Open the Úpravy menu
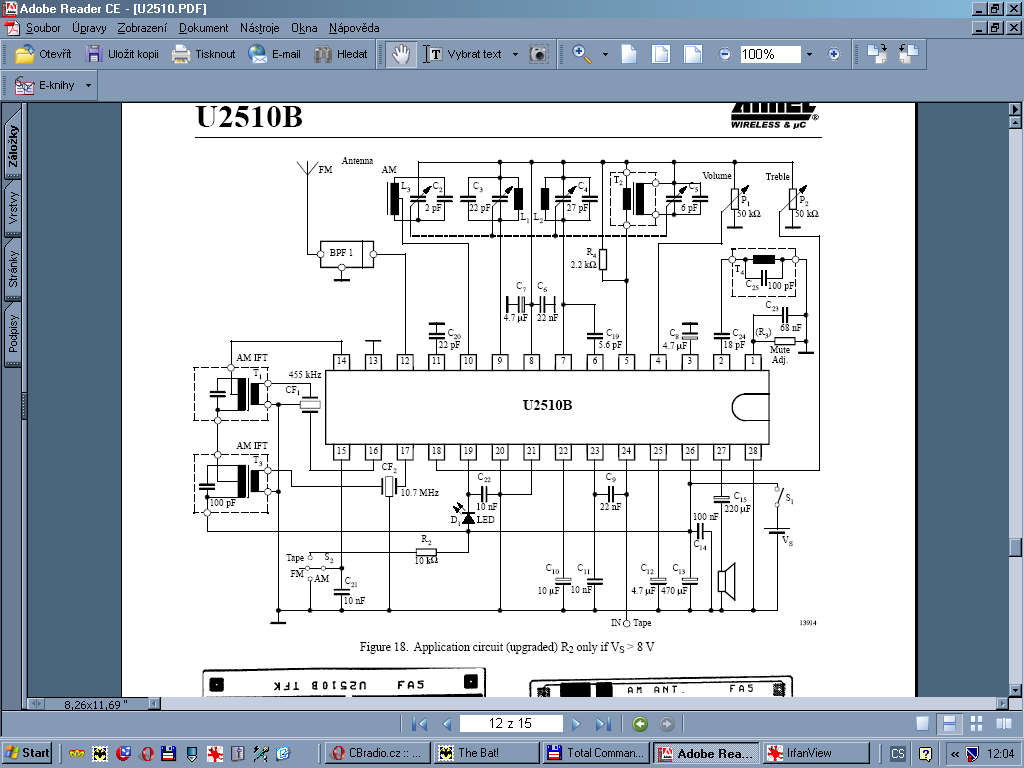 click(x=89, y=28)
